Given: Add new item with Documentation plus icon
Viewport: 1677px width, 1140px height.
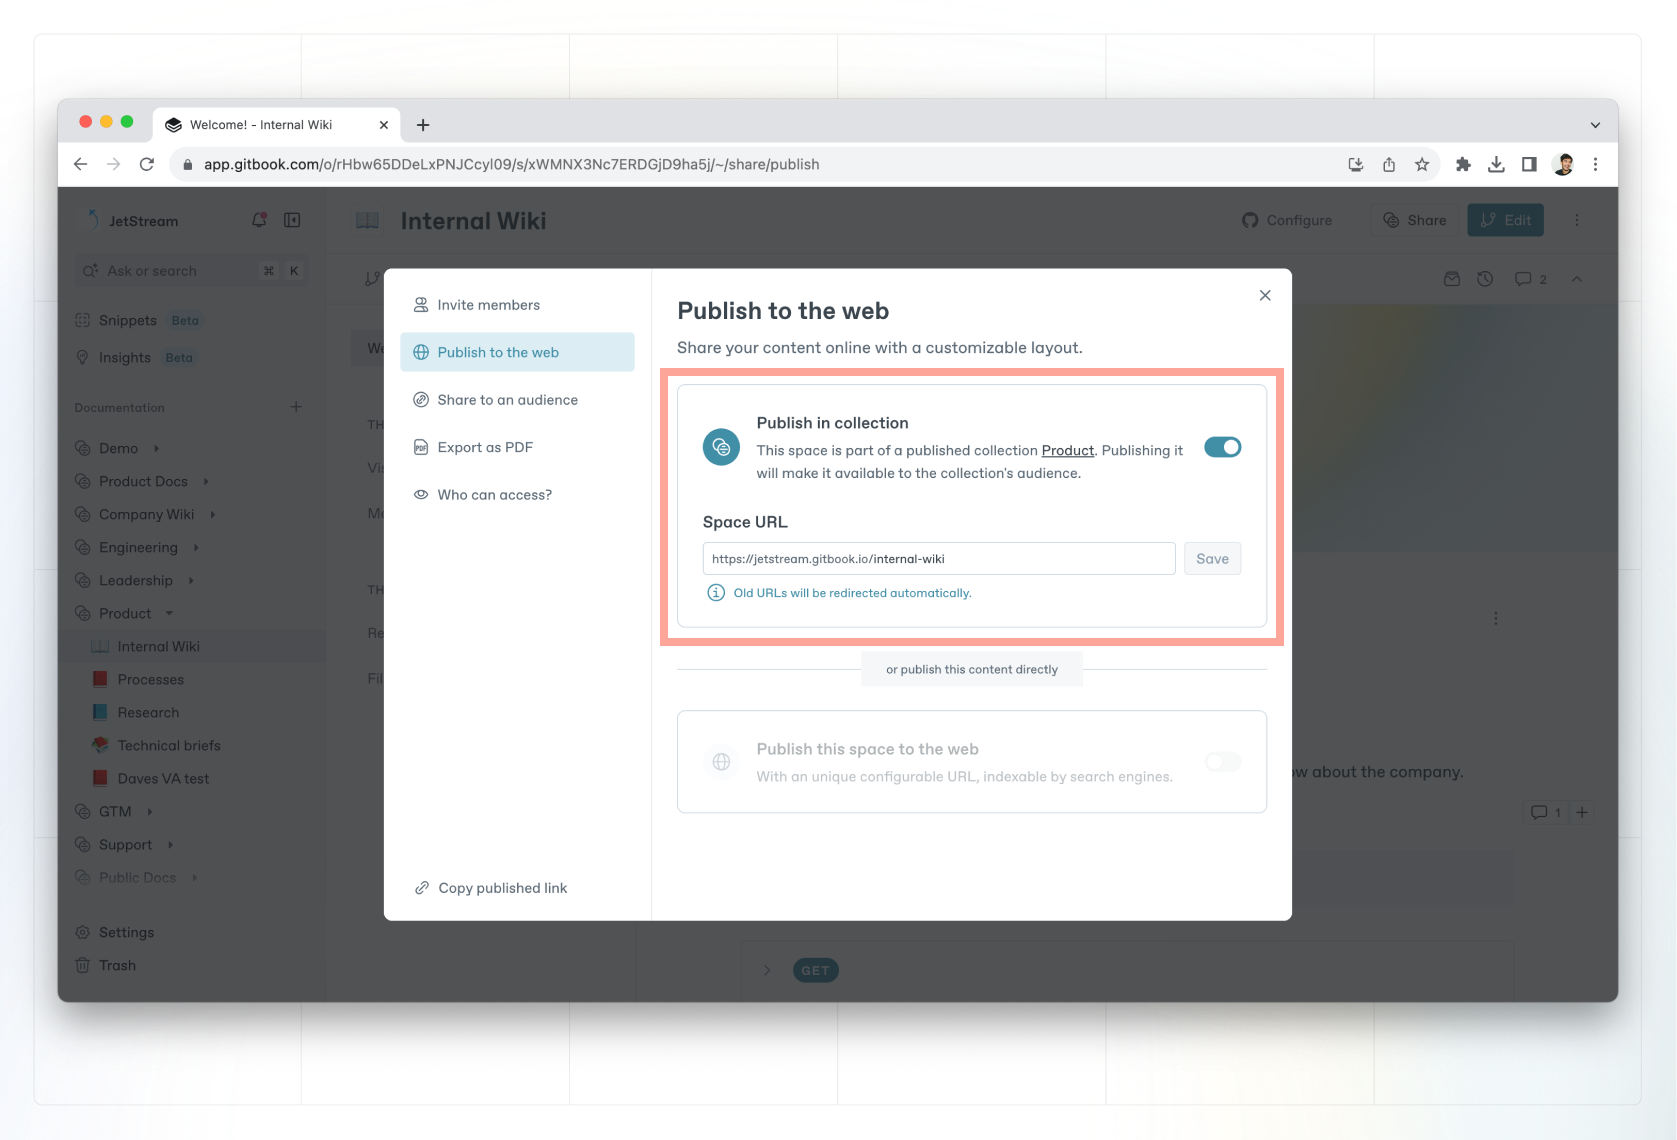Looking at the screenshot, I should [296, 407].
